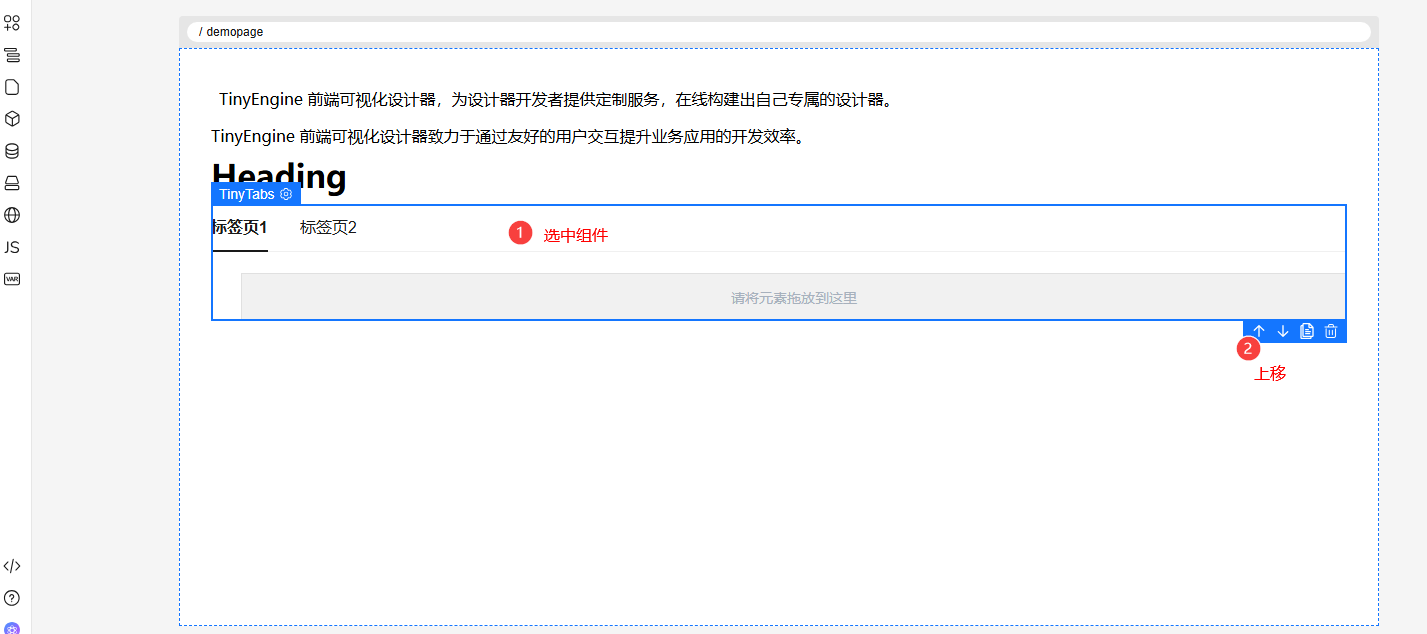The image size is (1427, 634).
Task: Open the internationalization globe icon
Action: point(12,215)
